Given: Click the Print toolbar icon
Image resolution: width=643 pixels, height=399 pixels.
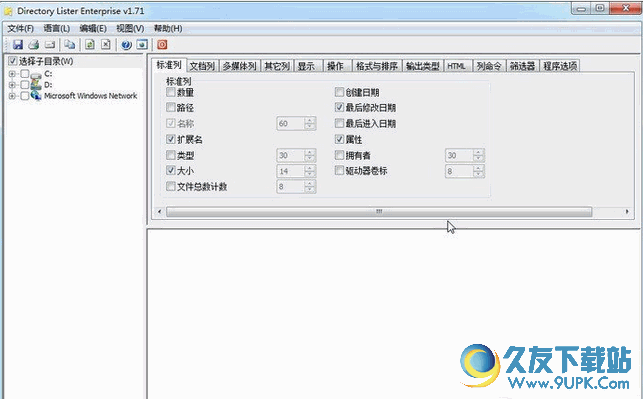Looking at the screenshot, I should click(34, 45).
